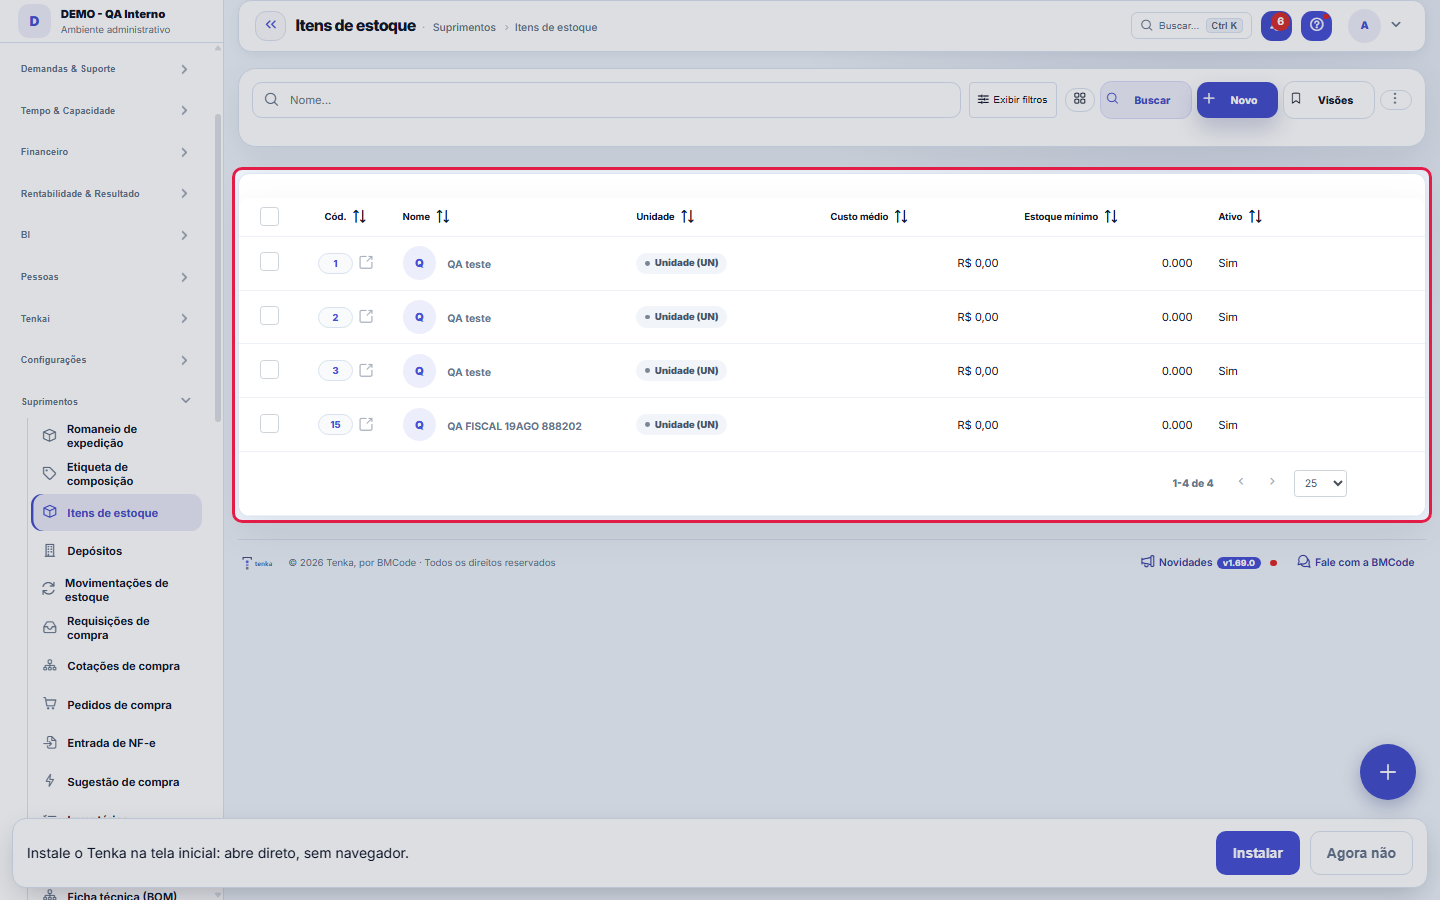The height and width of the screenshot is (900, 1440).
Task: Check the QA FISCAL 19AGO 888202 row
Action: (x=269, y=424)
